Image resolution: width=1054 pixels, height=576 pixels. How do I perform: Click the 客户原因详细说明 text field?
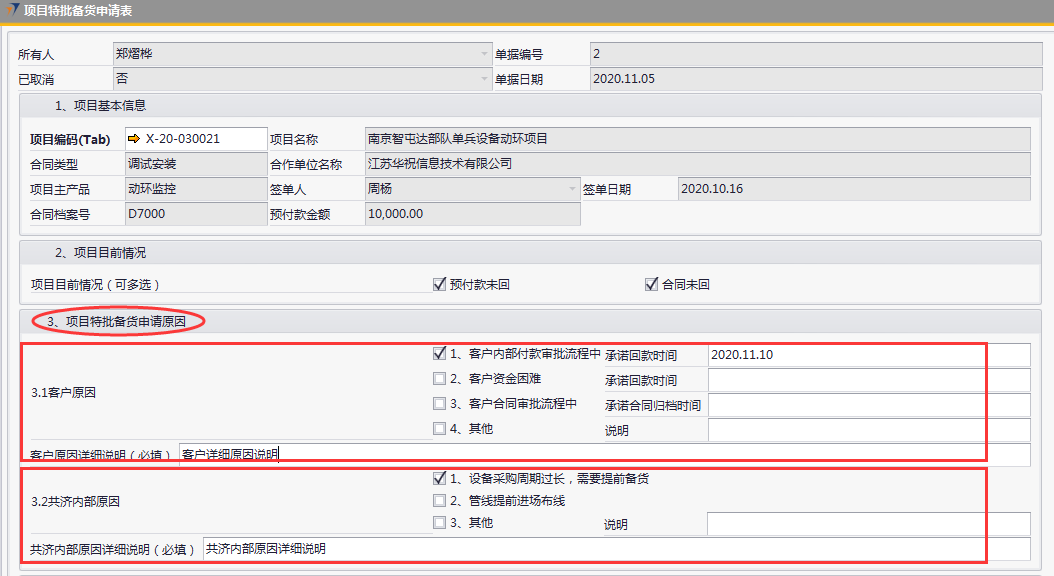(600, 455)
